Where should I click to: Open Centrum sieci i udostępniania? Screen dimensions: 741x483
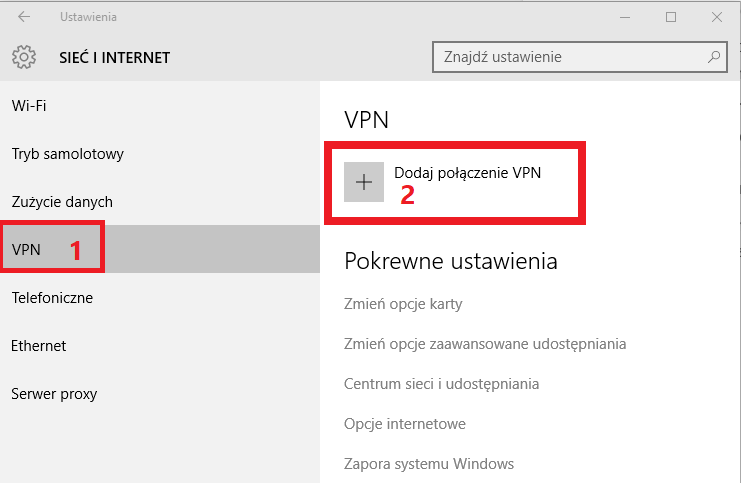[441, 384]
